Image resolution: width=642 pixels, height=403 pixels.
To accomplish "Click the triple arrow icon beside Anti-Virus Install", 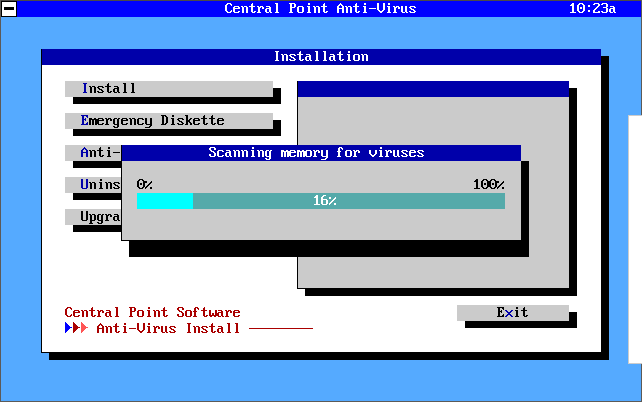I will click(x=77, y=328).
